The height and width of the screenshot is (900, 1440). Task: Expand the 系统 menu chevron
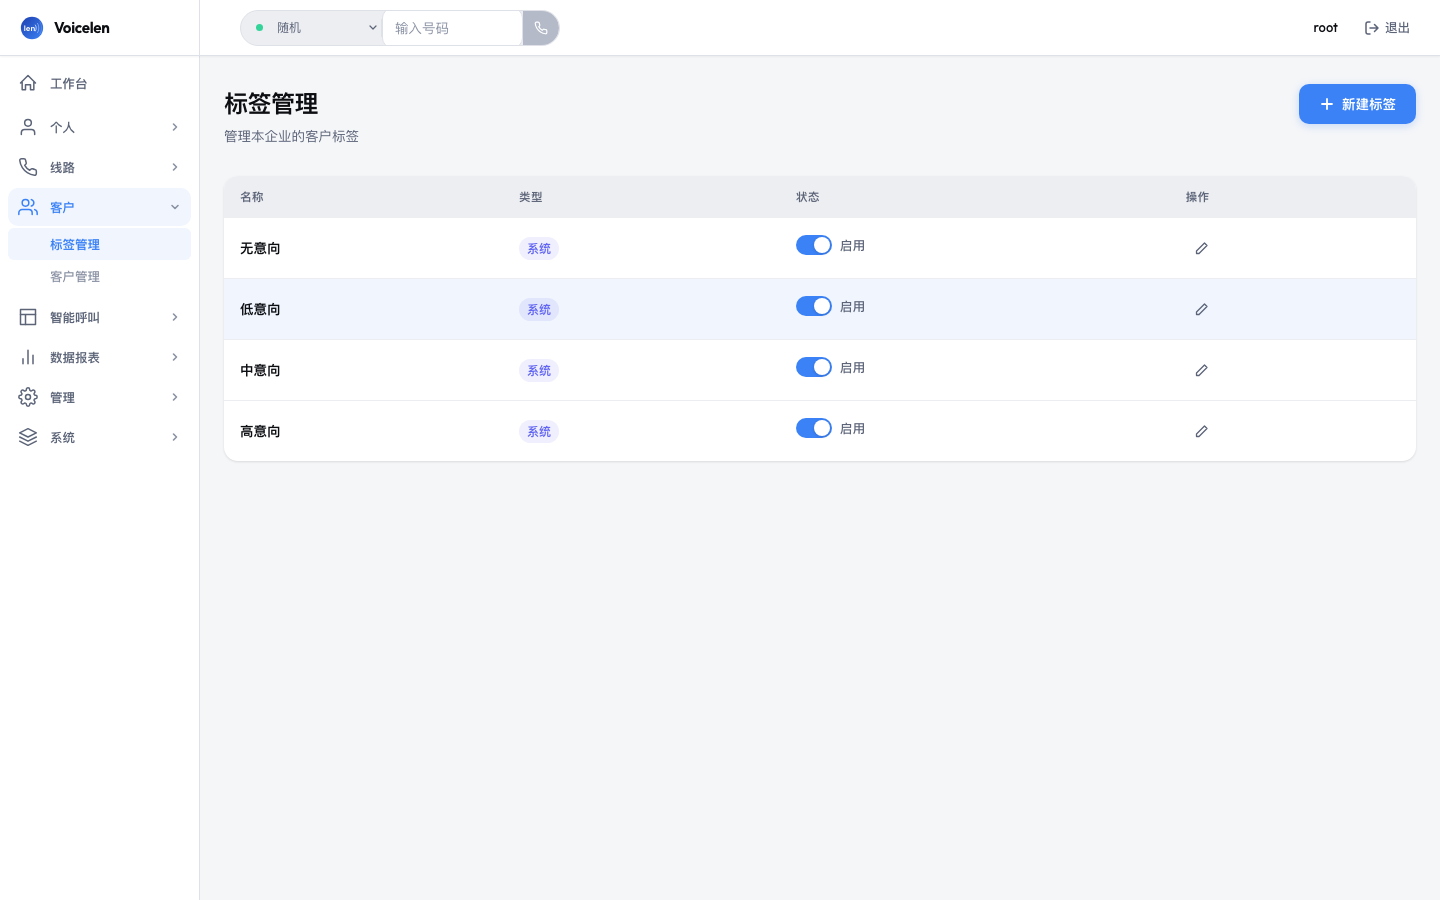pyautogui.click(x=174, y=437)
